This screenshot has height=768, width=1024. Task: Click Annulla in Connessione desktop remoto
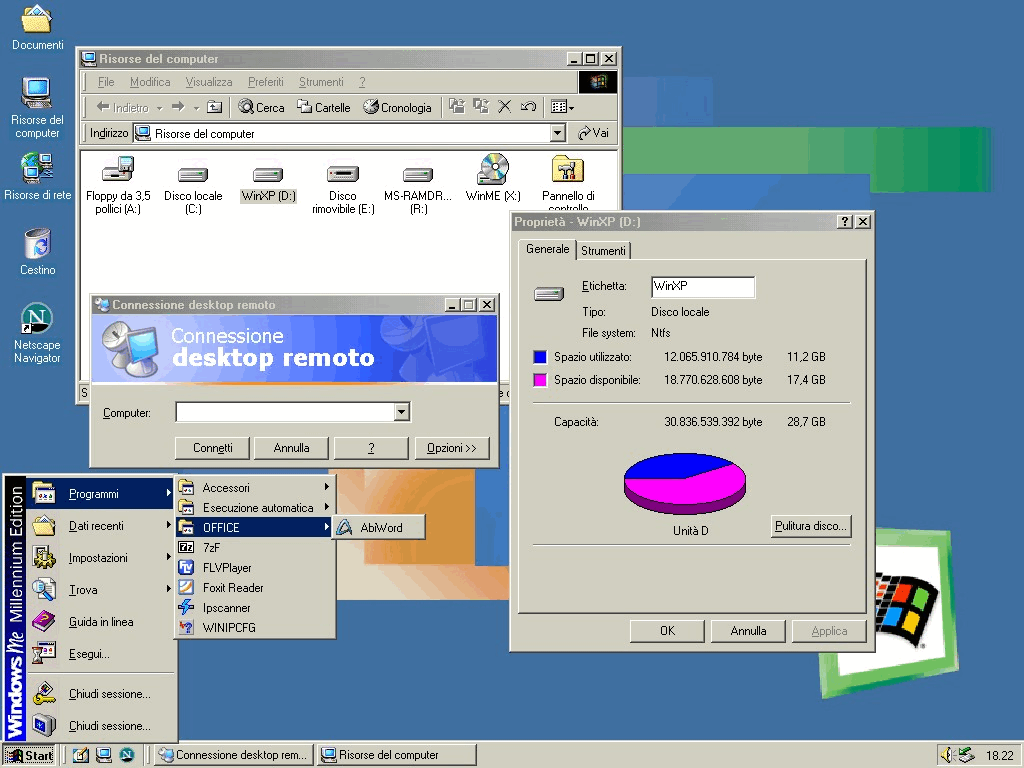pos(291,448)
